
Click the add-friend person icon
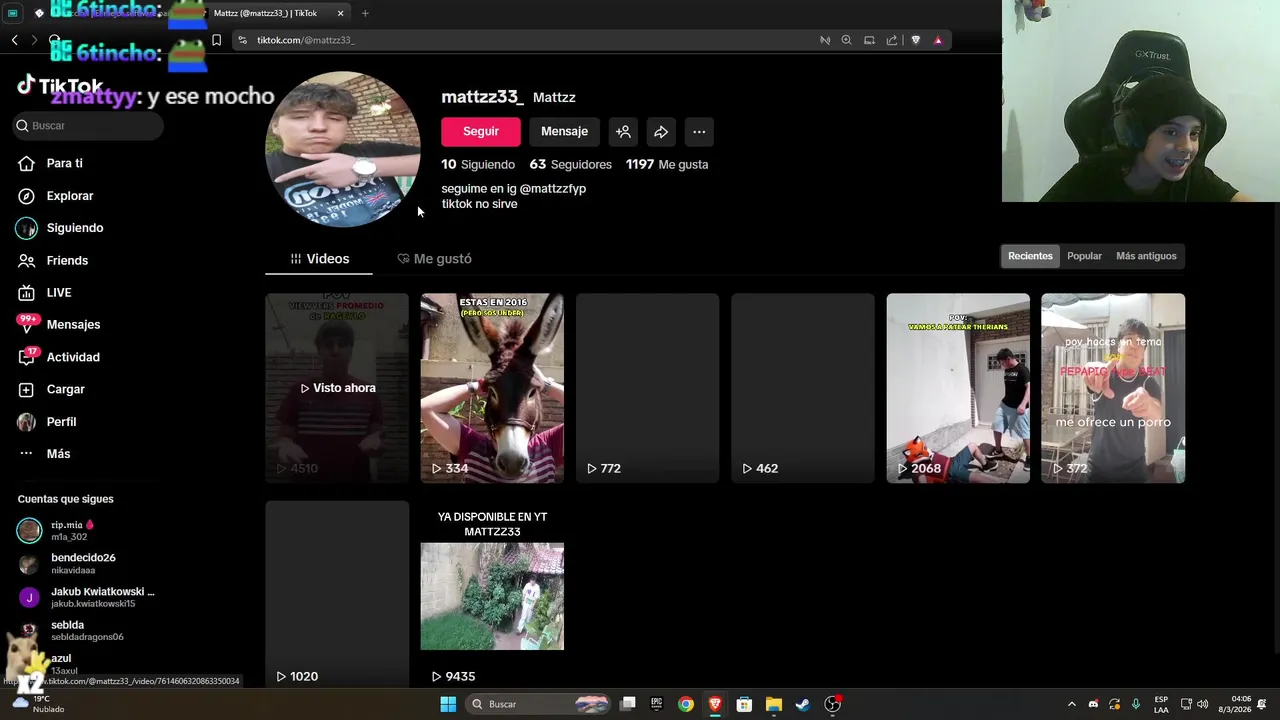pos(623,131)
